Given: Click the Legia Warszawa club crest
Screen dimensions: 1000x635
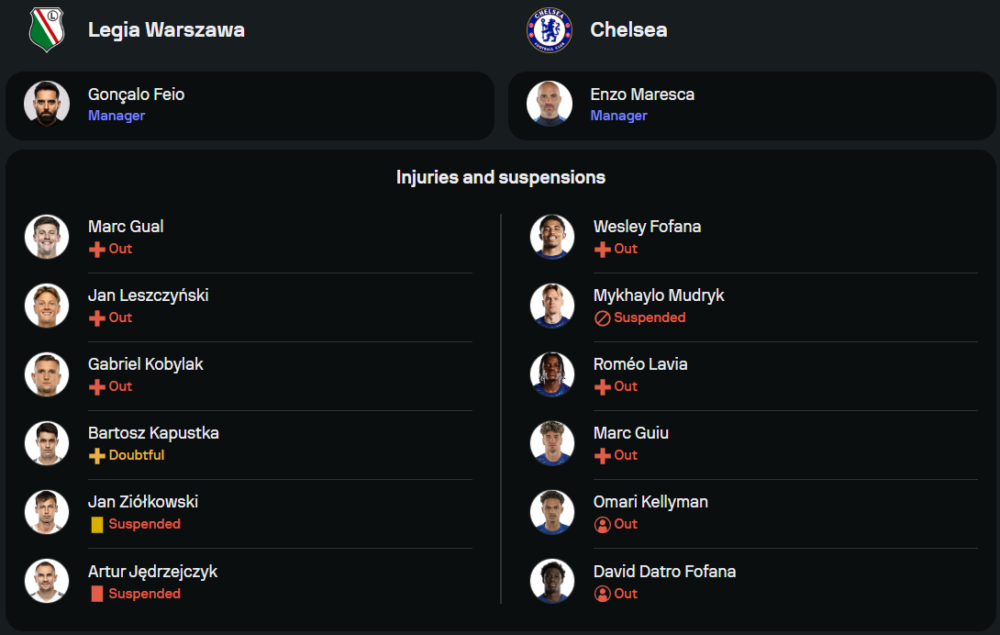Looking at the screenshot, I should coord(46,29).
